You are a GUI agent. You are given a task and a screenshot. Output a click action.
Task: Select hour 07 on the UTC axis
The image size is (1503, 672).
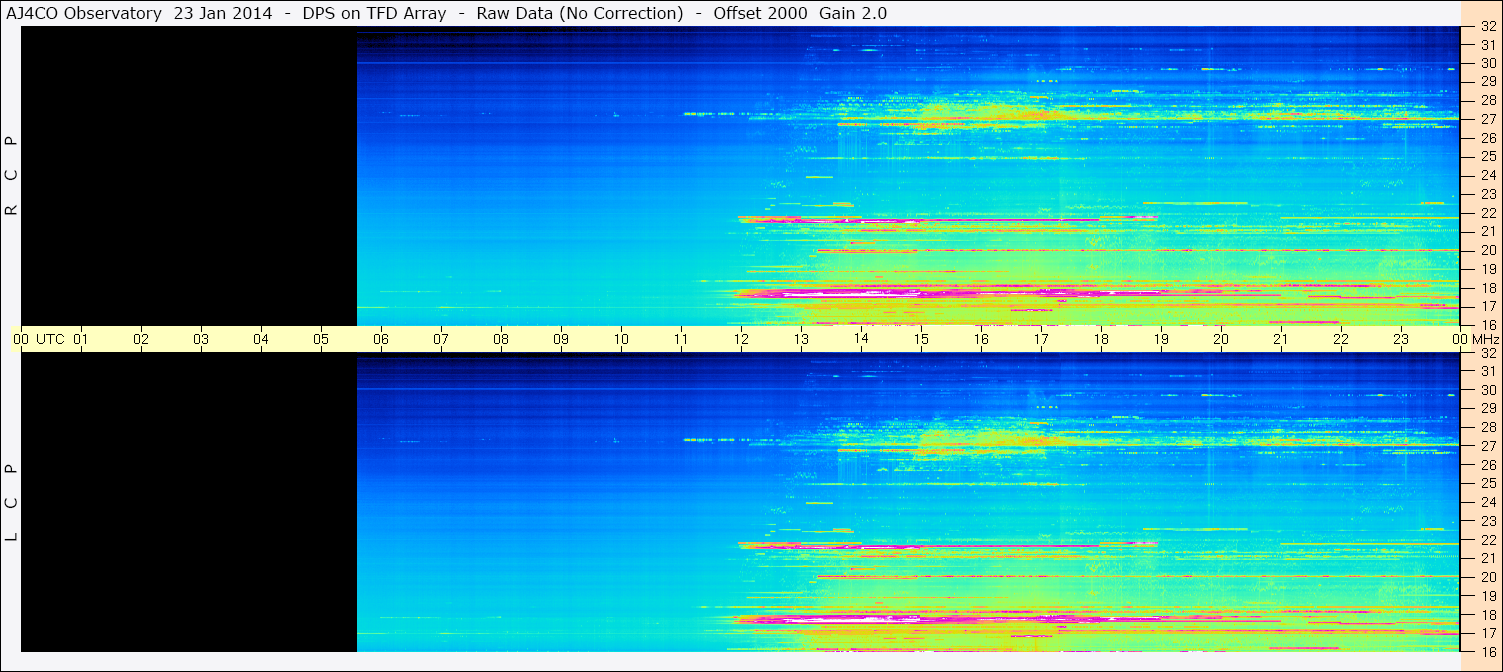pyautogui.click(x=441, y=339)
